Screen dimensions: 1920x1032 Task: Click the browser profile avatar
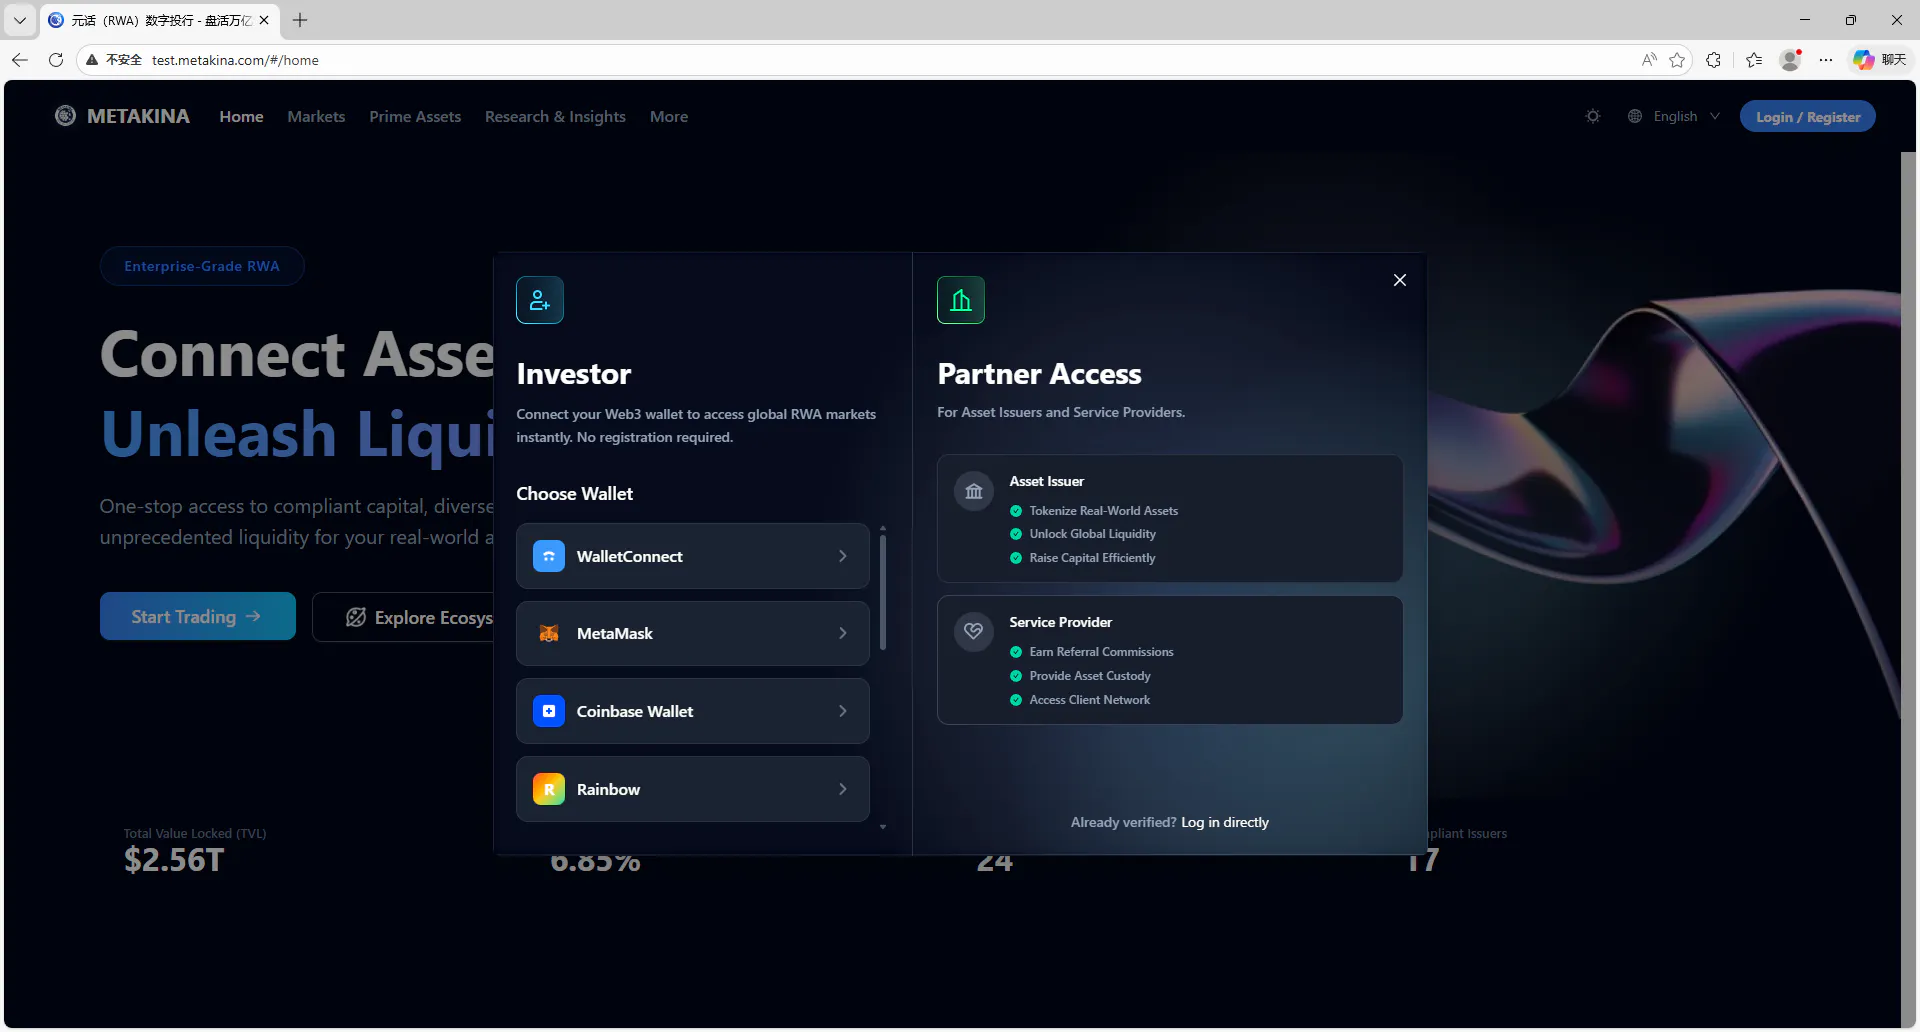1791,60
